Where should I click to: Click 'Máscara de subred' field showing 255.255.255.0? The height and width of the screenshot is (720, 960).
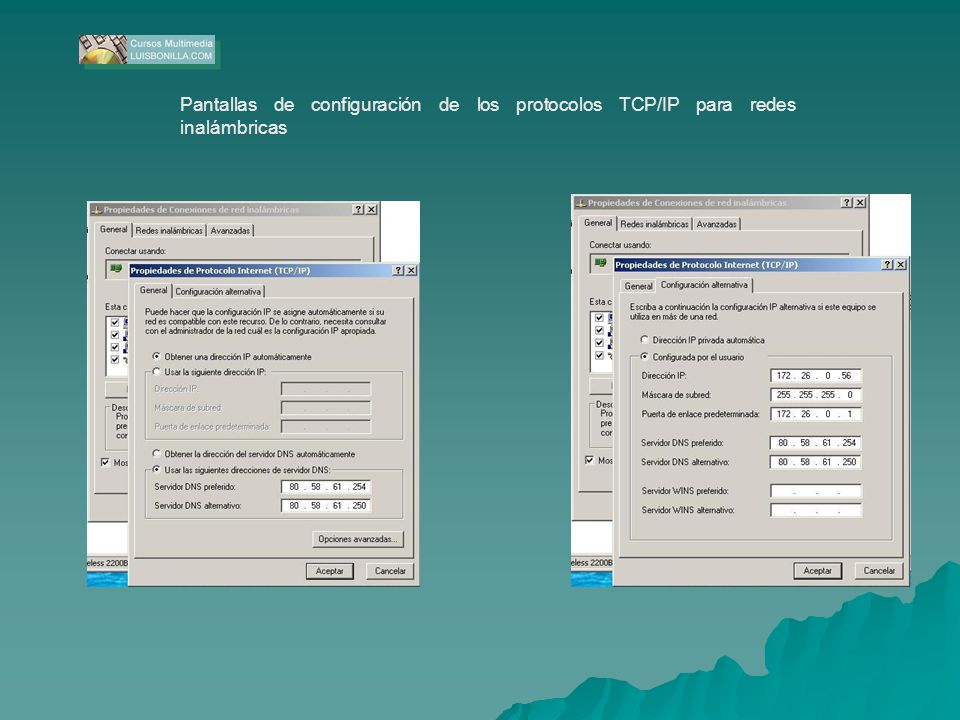click(x=816, y=395)
